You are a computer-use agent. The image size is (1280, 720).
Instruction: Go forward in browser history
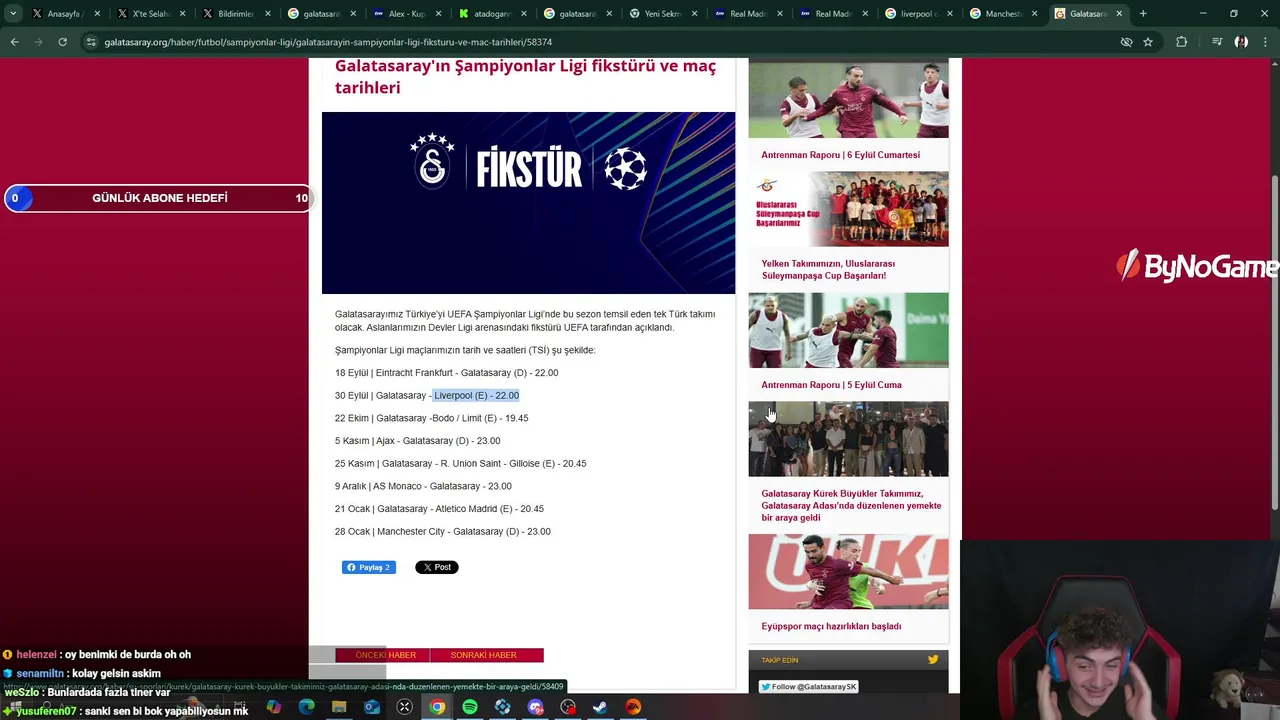(x=38, y=42)
